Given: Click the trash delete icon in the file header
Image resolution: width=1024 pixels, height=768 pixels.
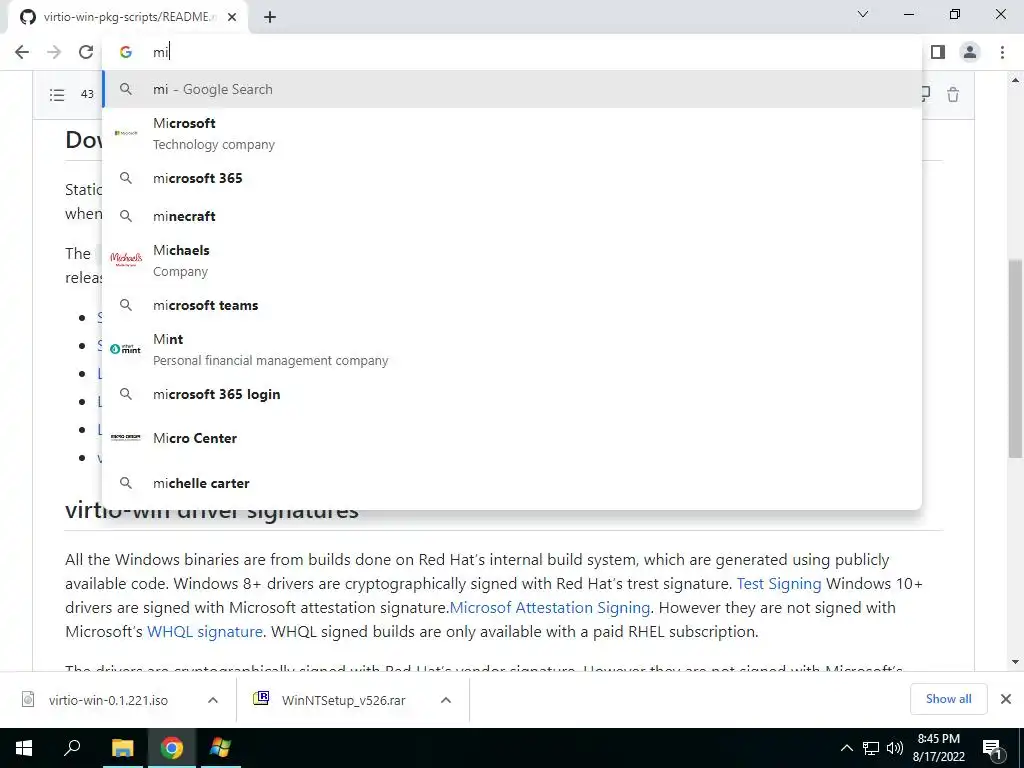Looking at the screenshot, I should [x=953, y=95].
